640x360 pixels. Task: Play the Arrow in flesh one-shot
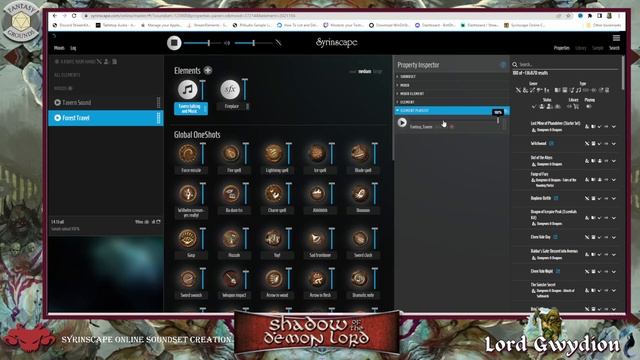point(317,278)
